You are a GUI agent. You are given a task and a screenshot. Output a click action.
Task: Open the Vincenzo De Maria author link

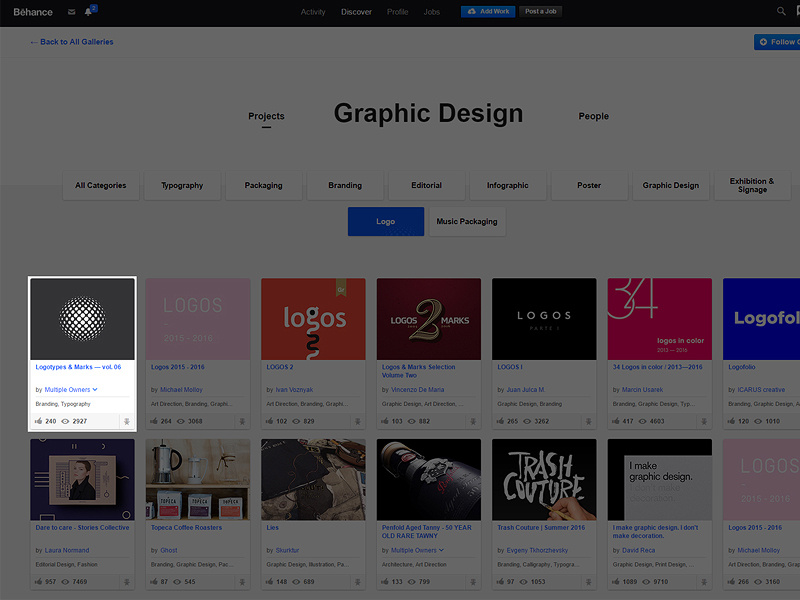pos(417,389)
